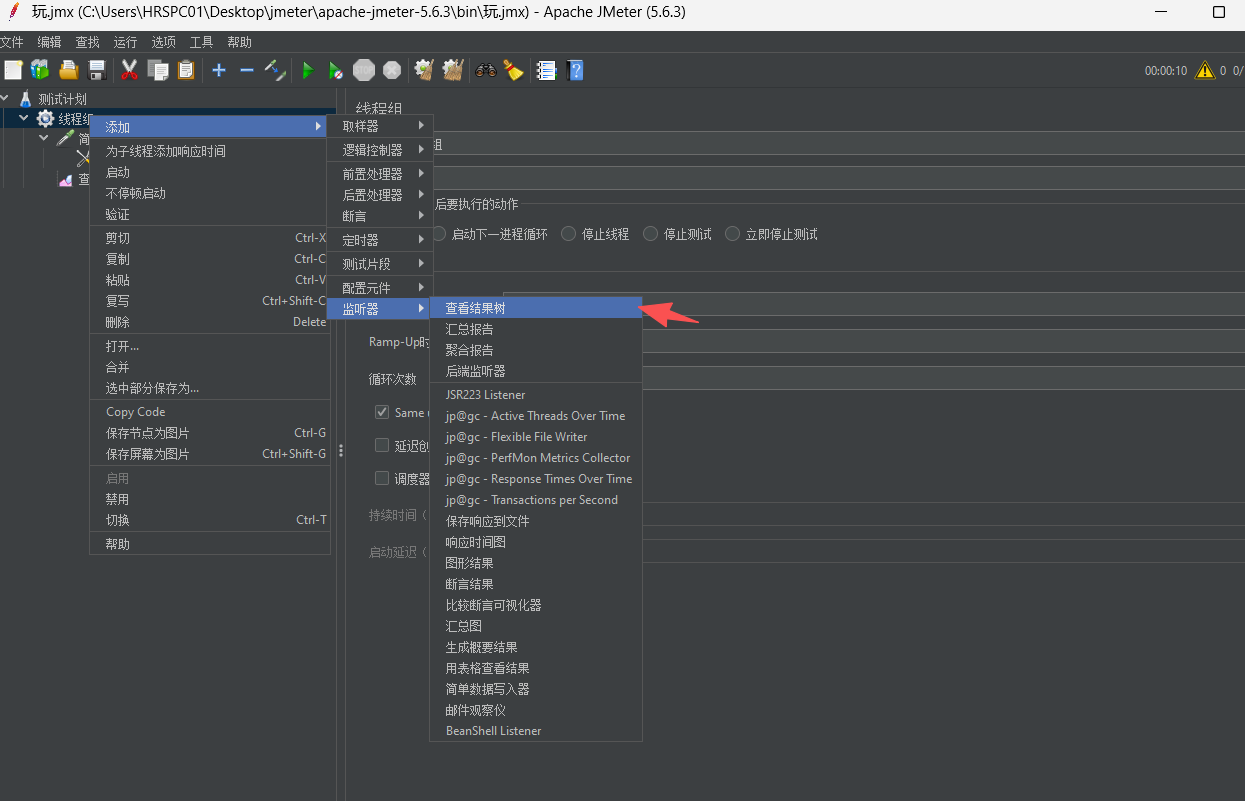Screen dimensions: 1245x801
Task: Toggle the Same user checkbox
Action: 382,412
